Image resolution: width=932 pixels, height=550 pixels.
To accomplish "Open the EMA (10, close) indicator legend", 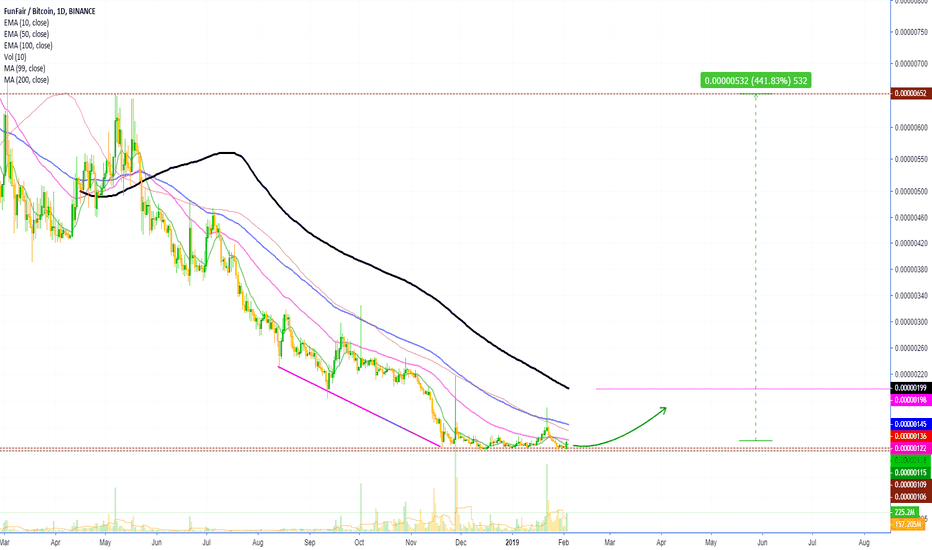I will tap(27, 23).
